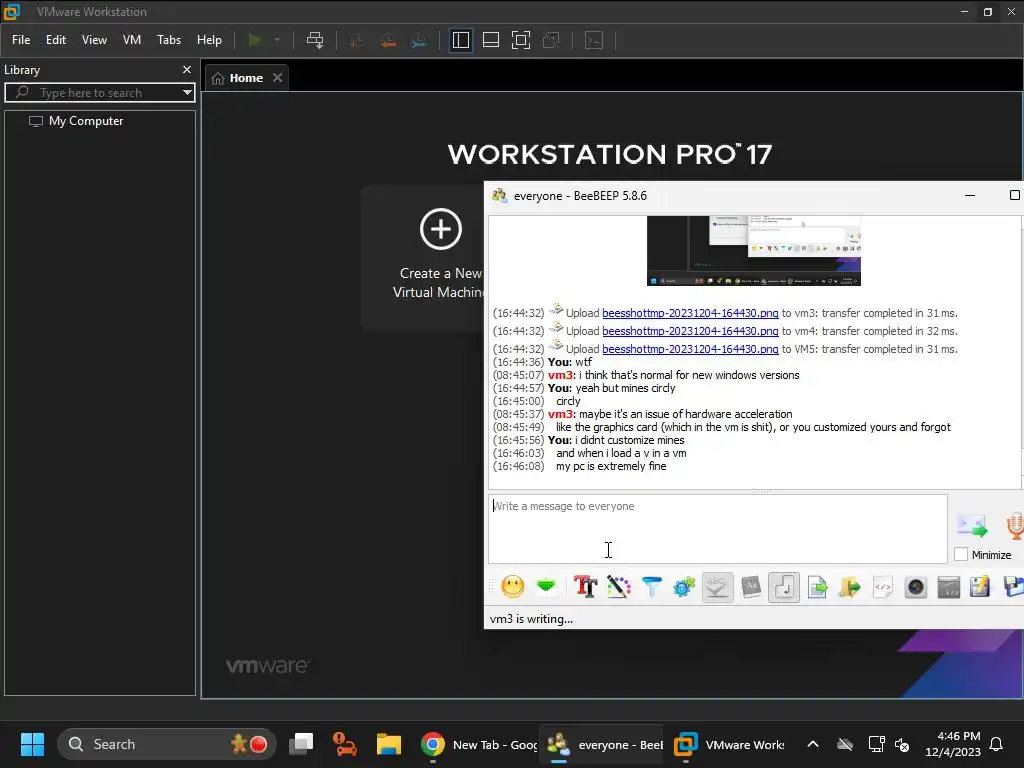Open the screenshot thumbnail in the chat
This screenshot has height=768, width=1024.
coord(754,251)
